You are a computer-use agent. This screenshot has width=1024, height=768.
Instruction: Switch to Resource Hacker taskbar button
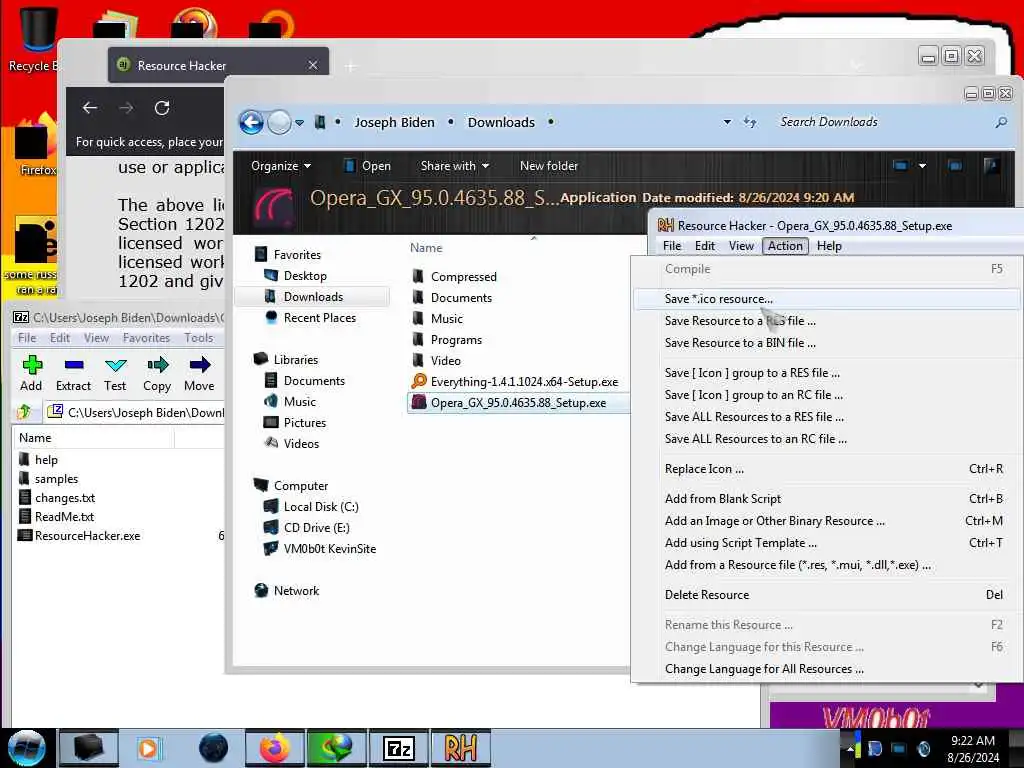pos(460,748)
